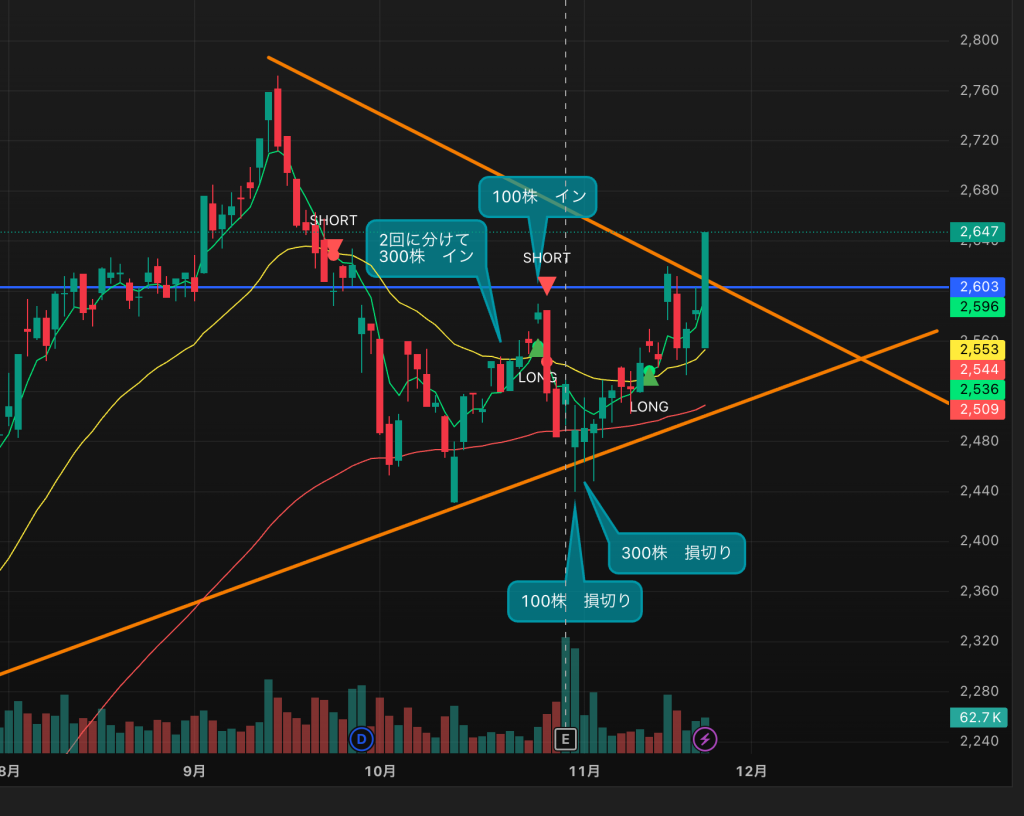The image size is (1024, 816).
Task: Click green LONG arrow near late October
Action: coord(537,348)
